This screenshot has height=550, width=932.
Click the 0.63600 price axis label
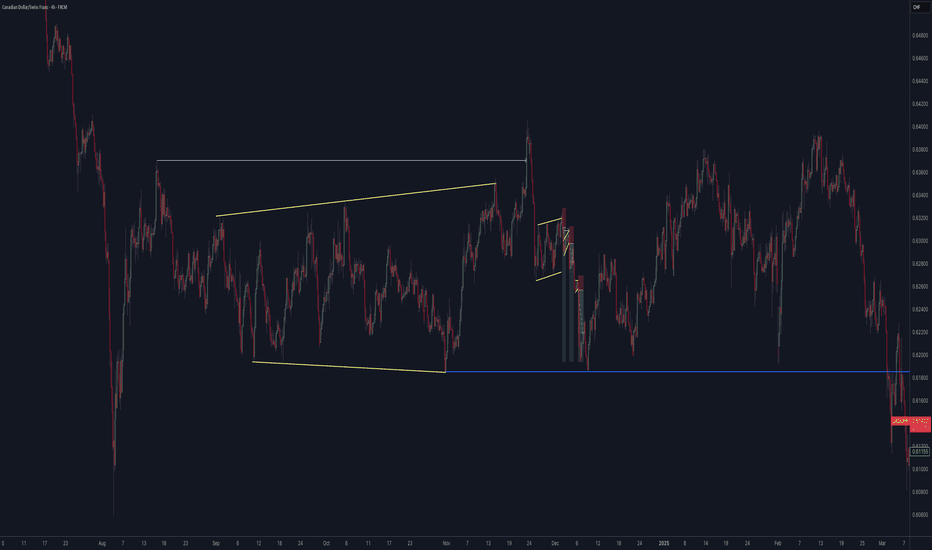click(x=920, y=172)
